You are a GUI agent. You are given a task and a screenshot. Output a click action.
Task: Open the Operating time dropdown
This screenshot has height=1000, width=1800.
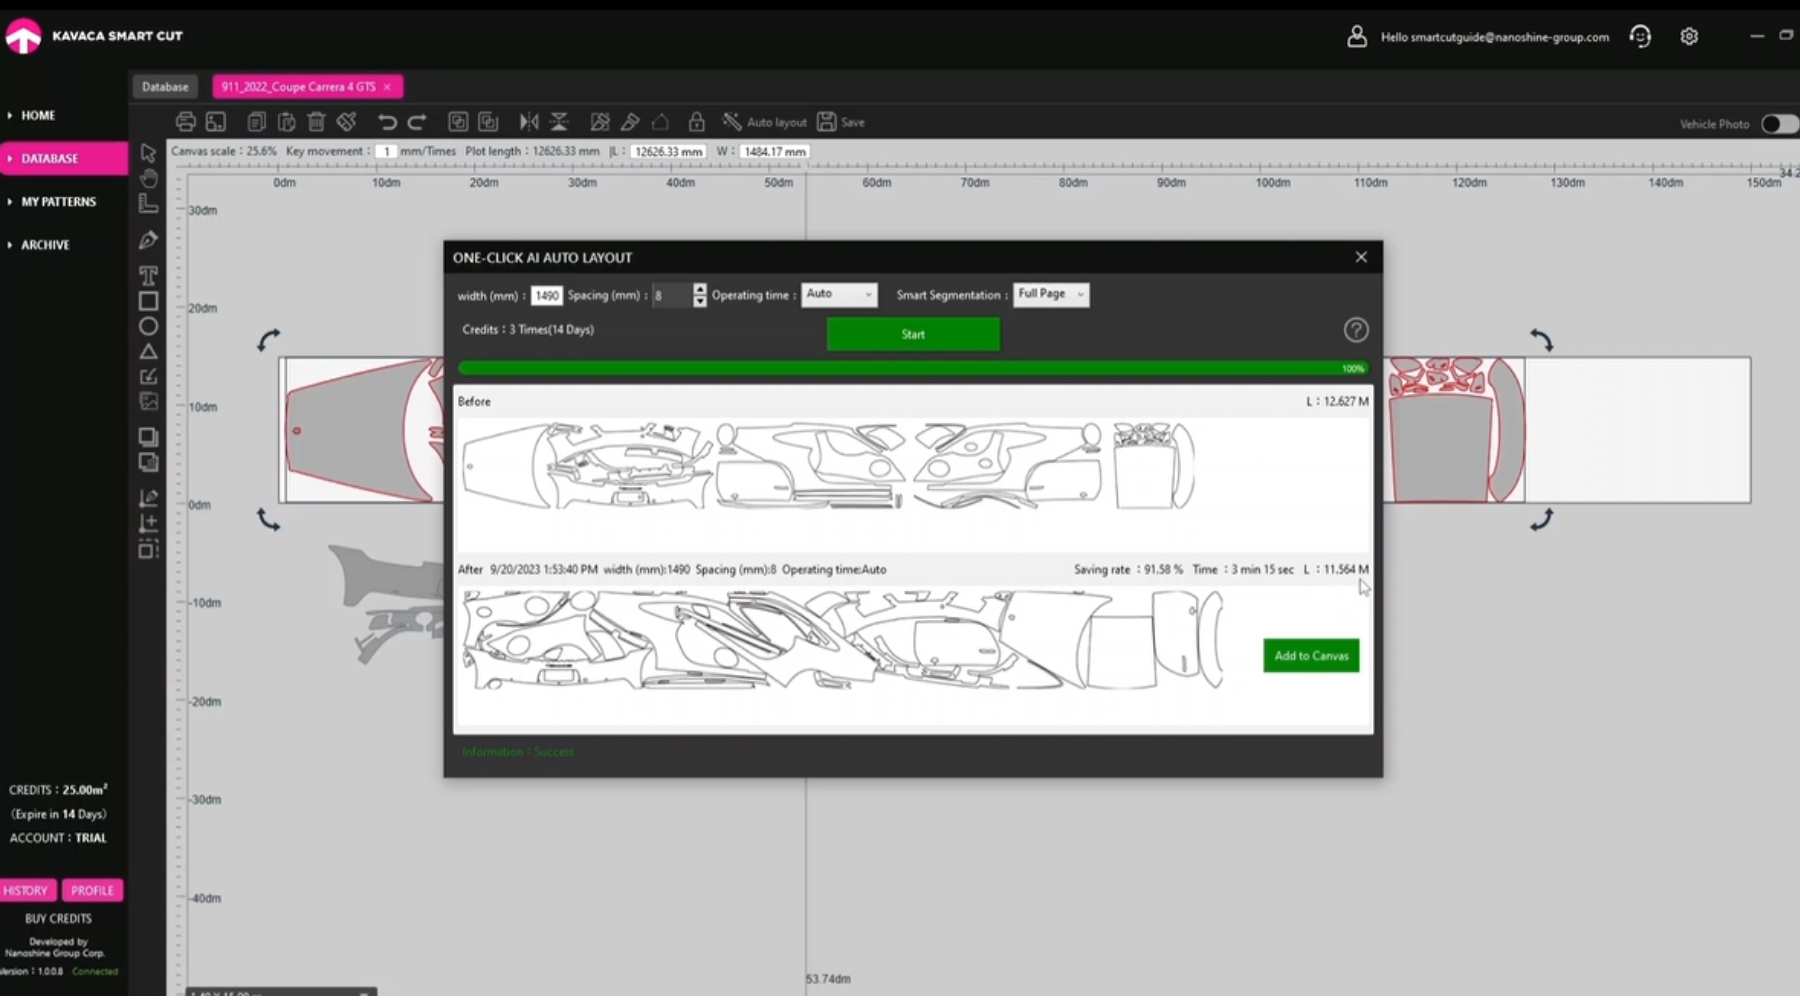[839, 294]
